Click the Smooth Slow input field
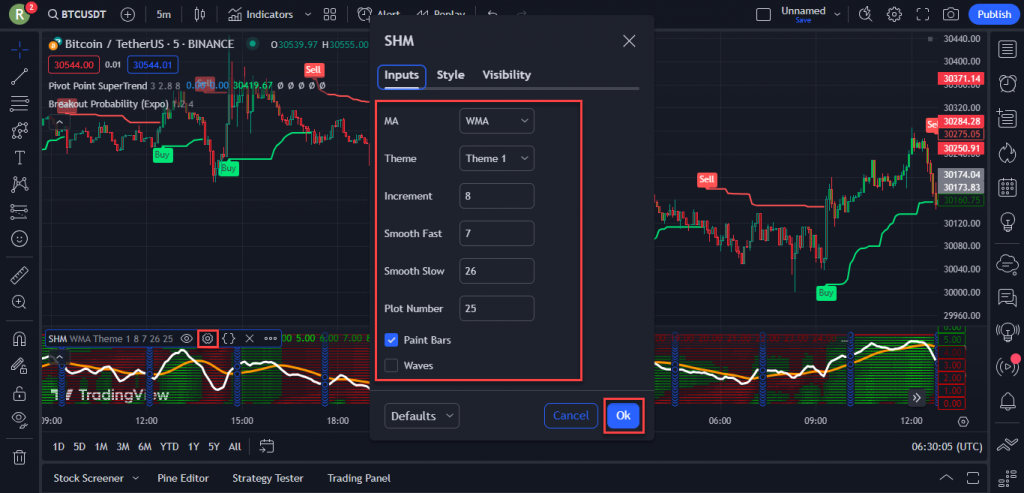Image resolution: width=1024 pixels, height=493 pixels. 496,271
